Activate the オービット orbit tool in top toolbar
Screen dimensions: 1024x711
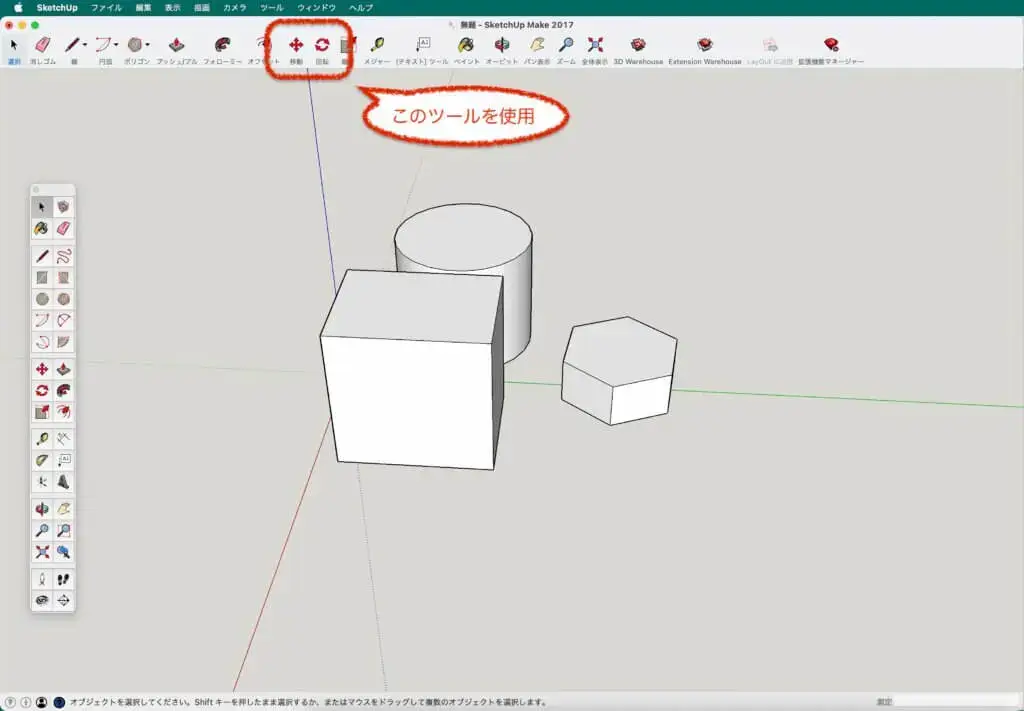[501, 45]
